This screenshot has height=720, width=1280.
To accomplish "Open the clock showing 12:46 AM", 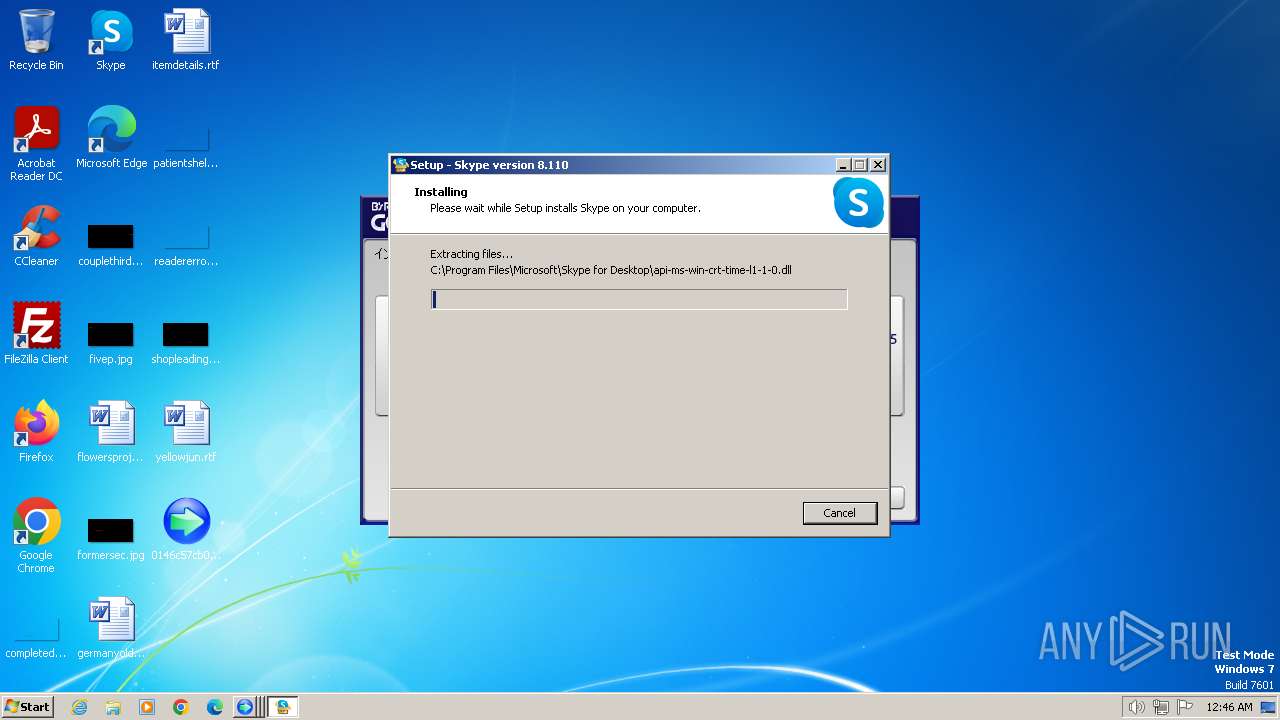I will [1229, 707].
